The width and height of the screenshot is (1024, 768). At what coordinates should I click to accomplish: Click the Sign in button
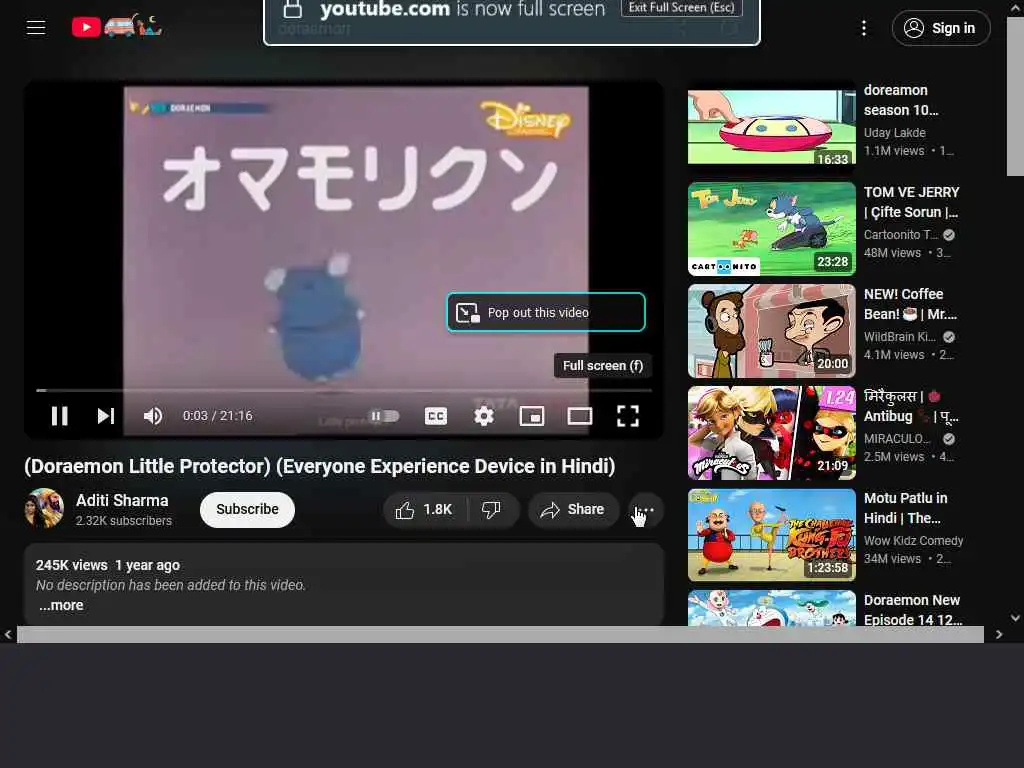tap(940, 28)
